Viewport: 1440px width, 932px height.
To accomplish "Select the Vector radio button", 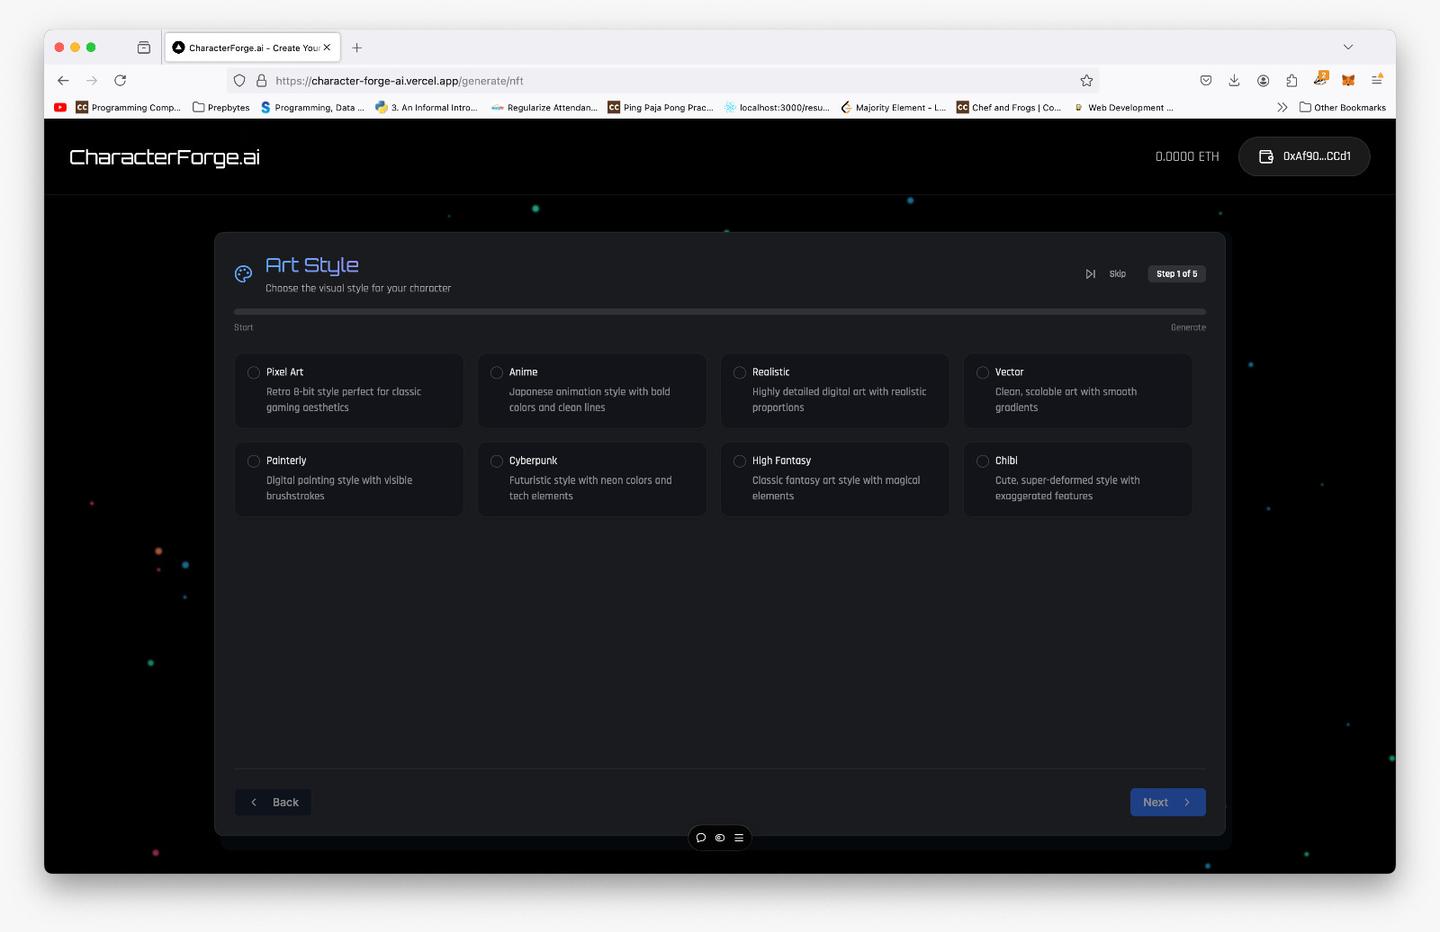I will (x=983, y=373).
